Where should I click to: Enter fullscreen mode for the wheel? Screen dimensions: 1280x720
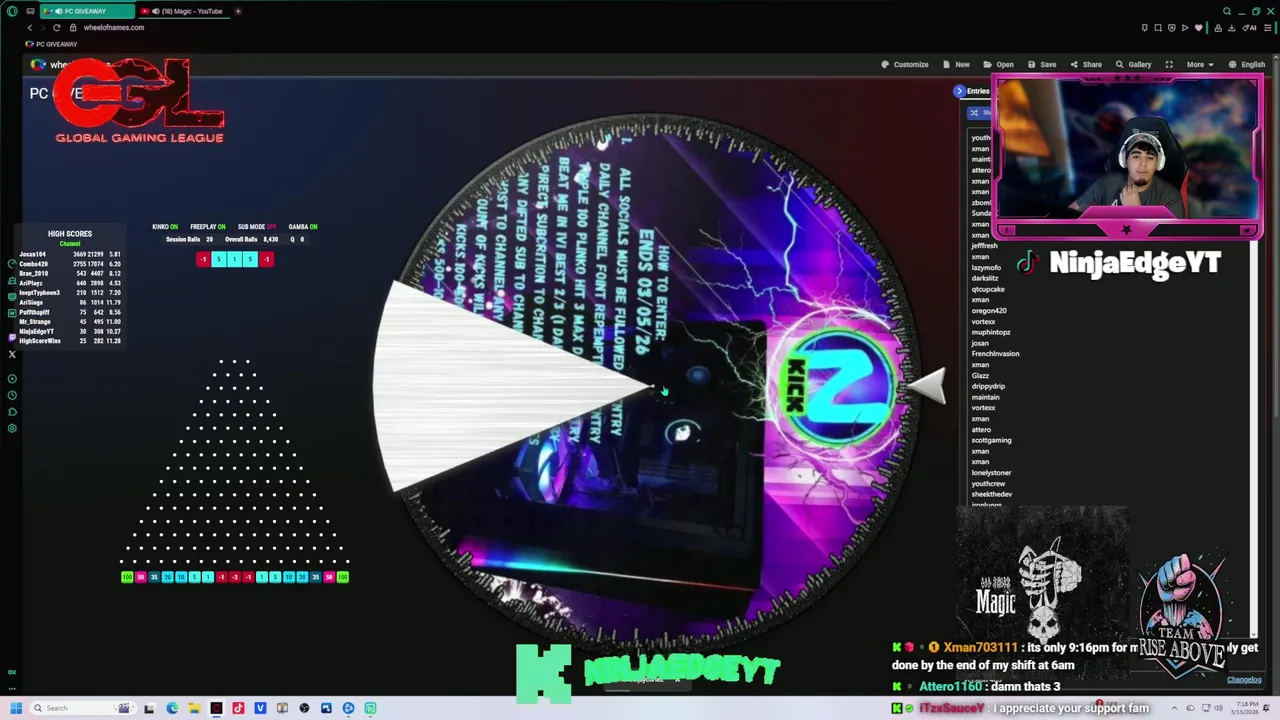(x=1169, y=64)
